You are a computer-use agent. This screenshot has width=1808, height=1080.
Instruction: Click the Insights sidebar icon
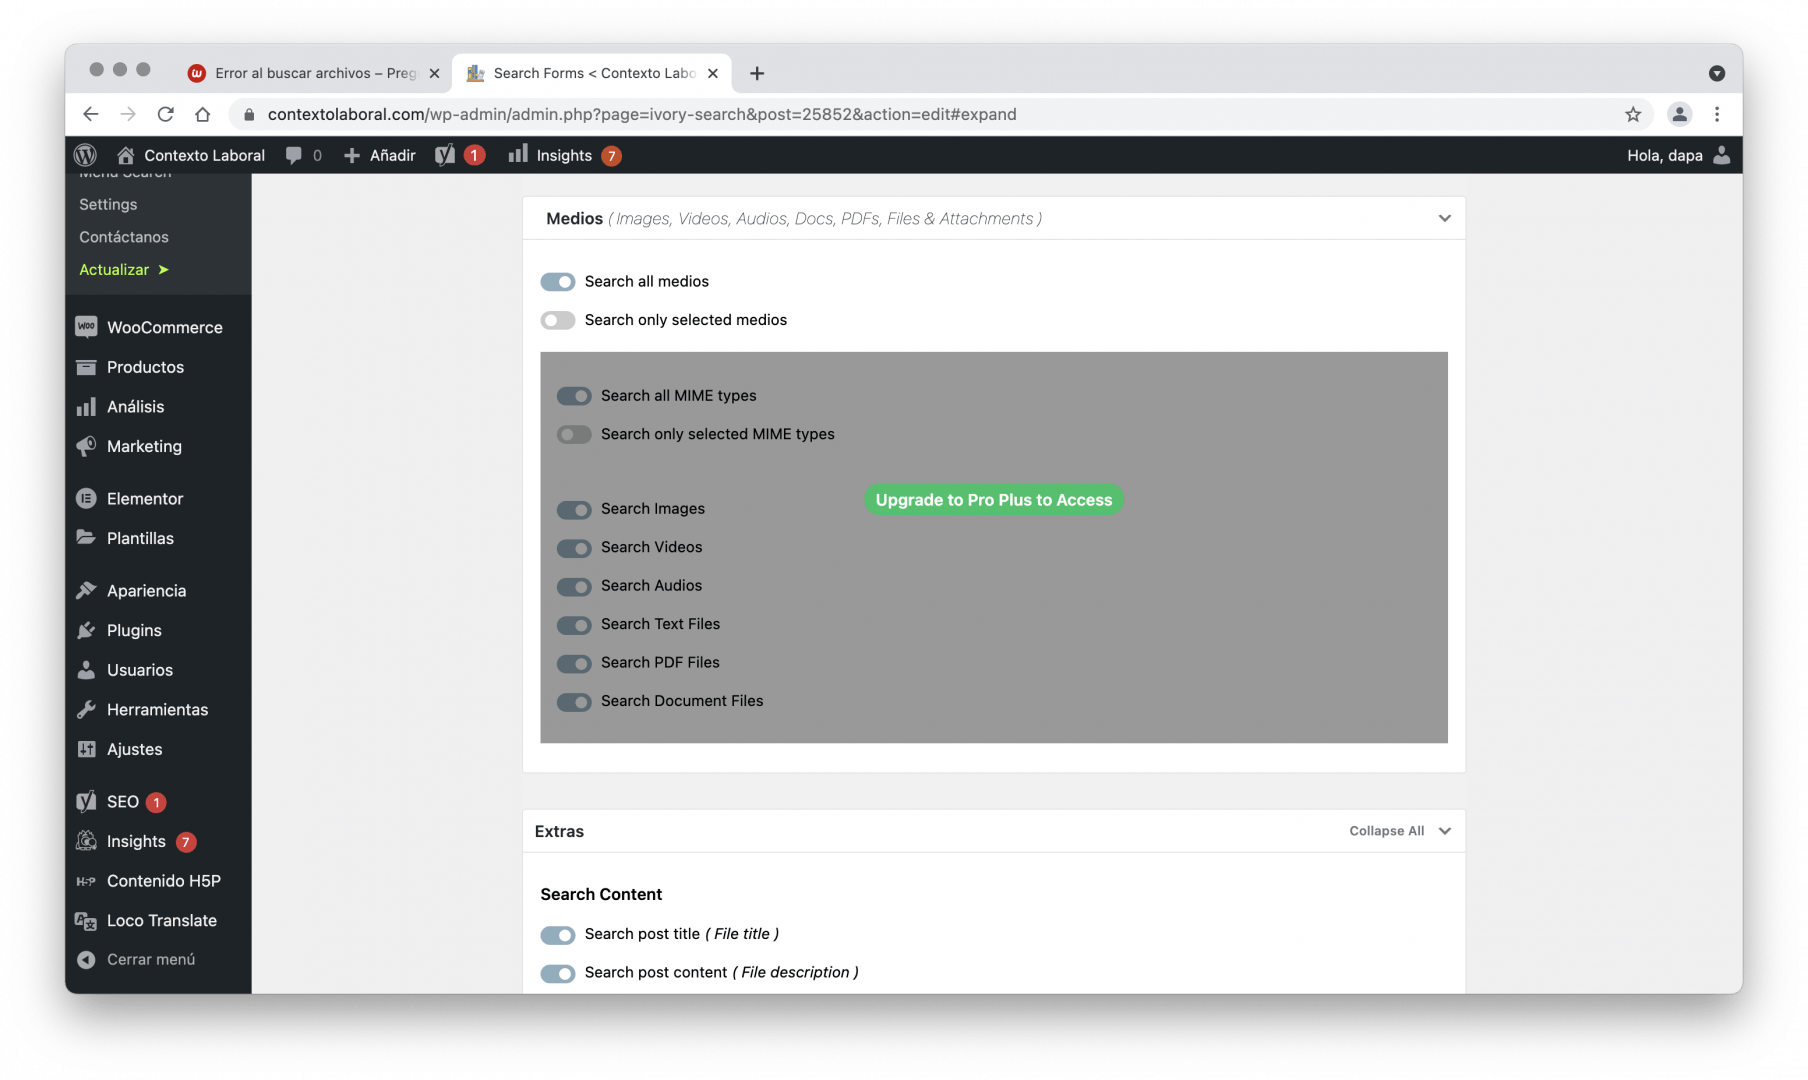(87, 841)
